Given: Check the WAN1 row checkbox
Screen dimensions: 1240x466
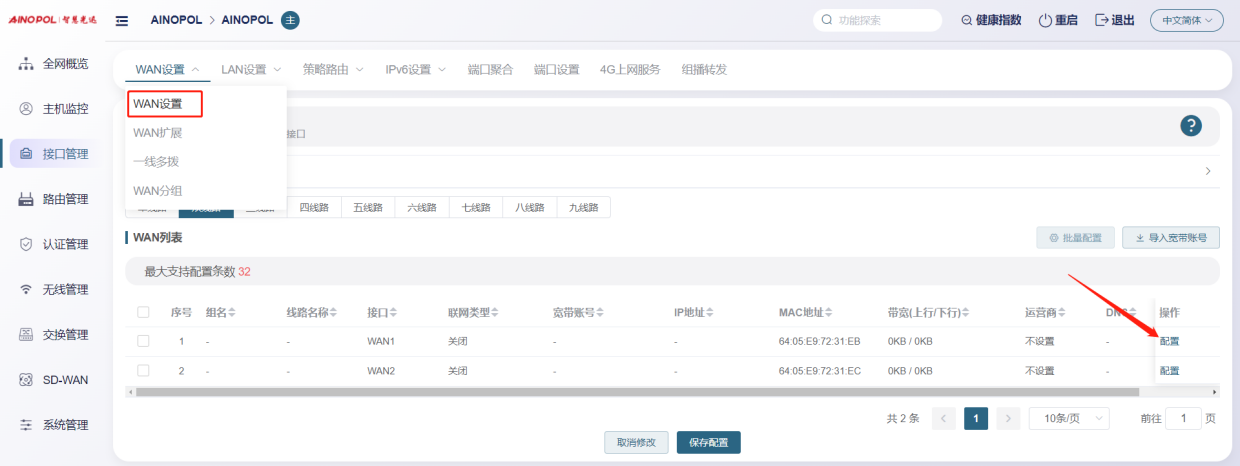Looking at the screenshot, I should [x=143, y=342].
